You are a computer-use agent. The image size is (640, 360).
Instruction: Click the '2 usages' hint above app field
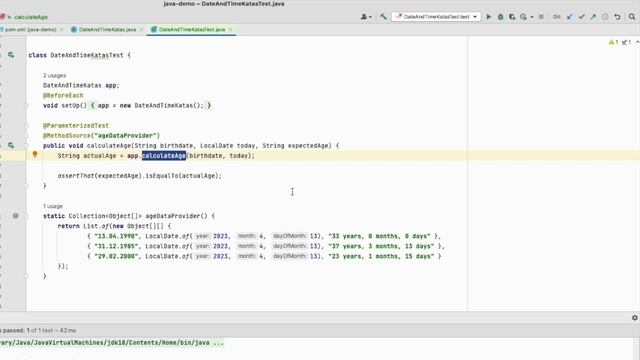coord(54,76)
